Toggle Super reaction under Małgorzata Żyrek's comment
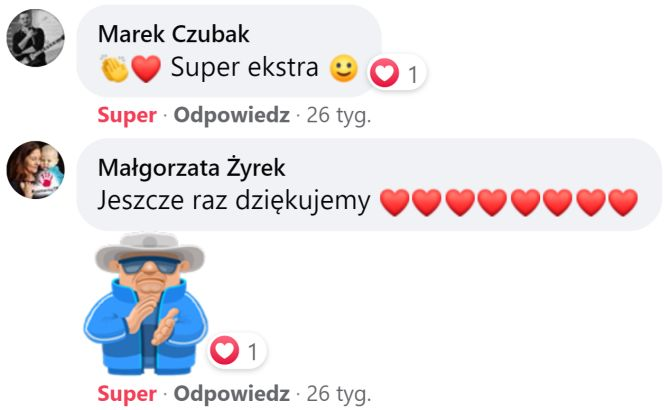Image resolution: width=670 pixels, height=410 pixels. [x=127, y=394]
